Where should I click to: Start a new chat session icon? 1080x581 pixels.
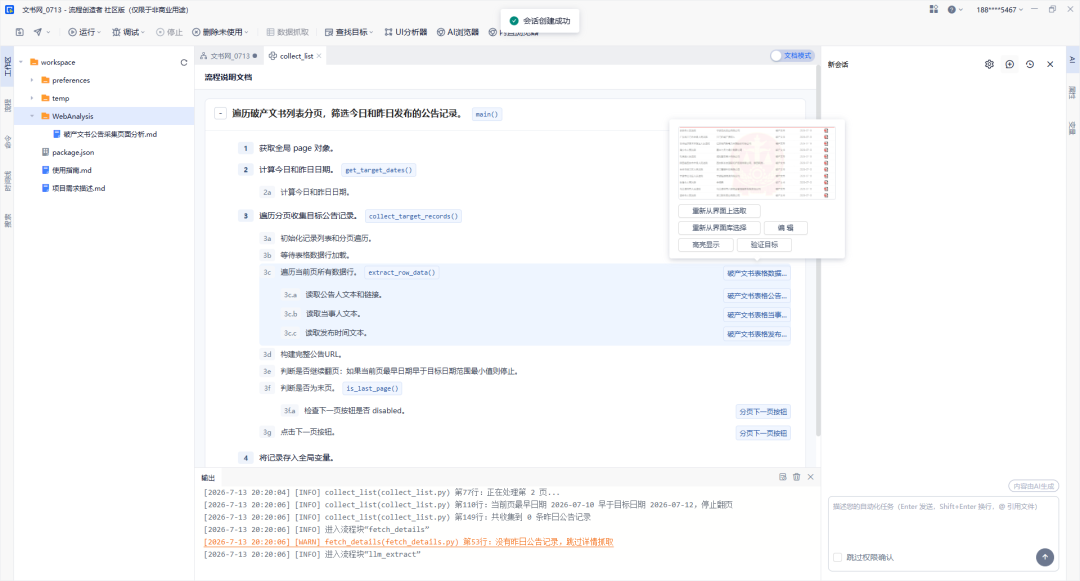pyautogui.click(x=1010, y=64)
